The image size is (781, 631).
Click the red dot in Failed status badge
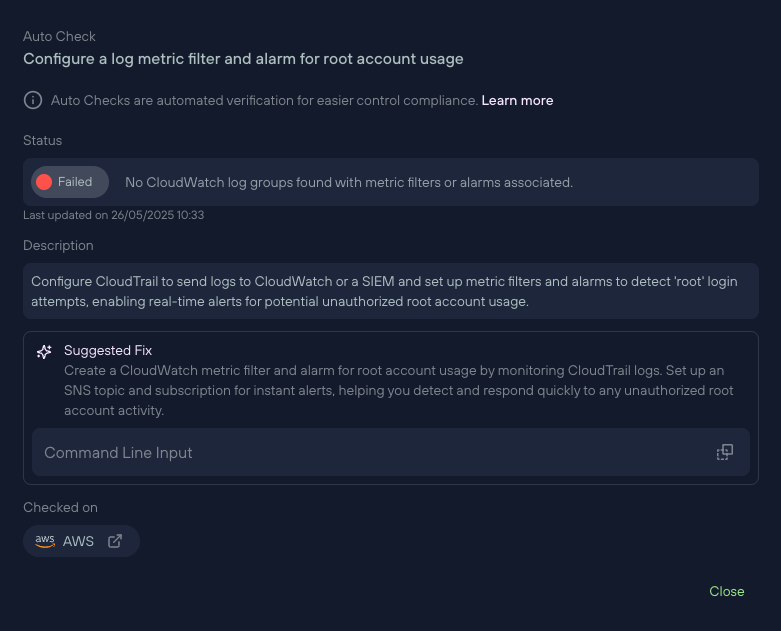point(44,182)
